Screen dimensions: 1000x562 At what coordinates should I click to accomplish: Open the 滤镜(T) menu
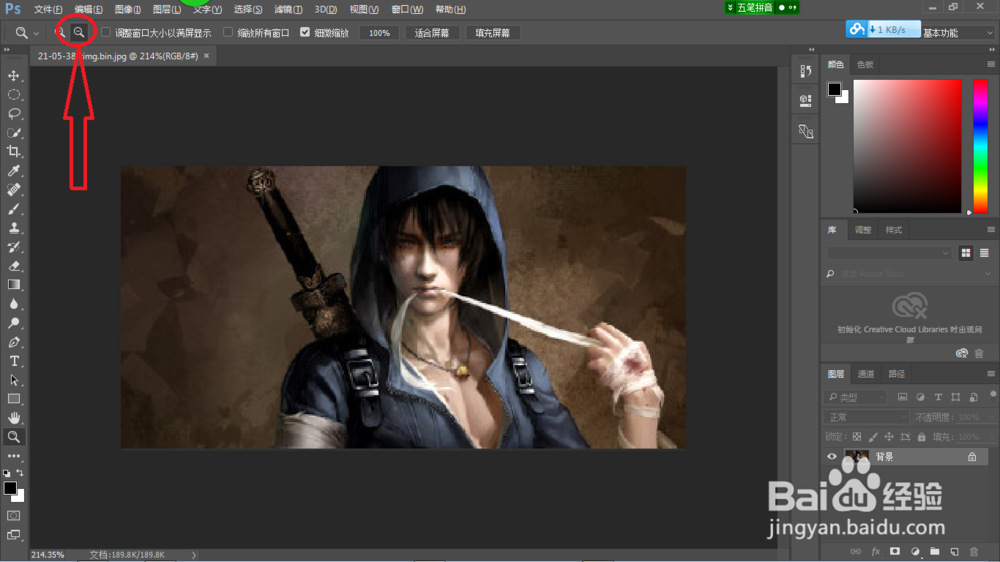point(288,10)
